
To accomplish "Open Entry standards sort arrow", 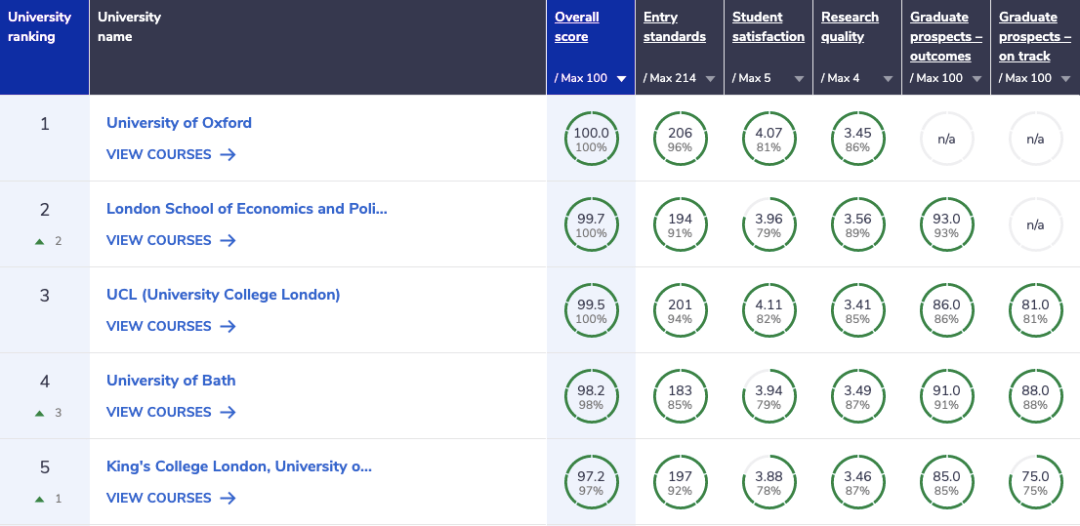I will pos(710,78).
